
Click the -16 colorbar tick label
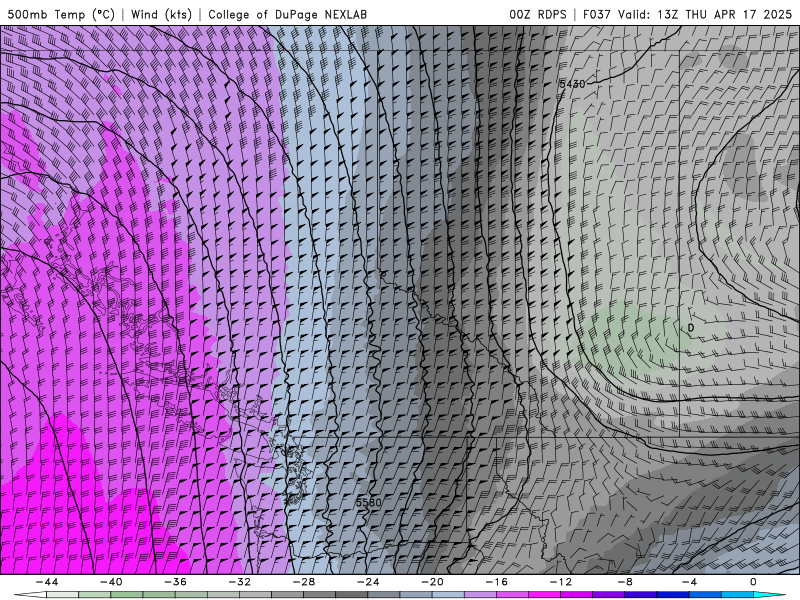pos(497,582)
